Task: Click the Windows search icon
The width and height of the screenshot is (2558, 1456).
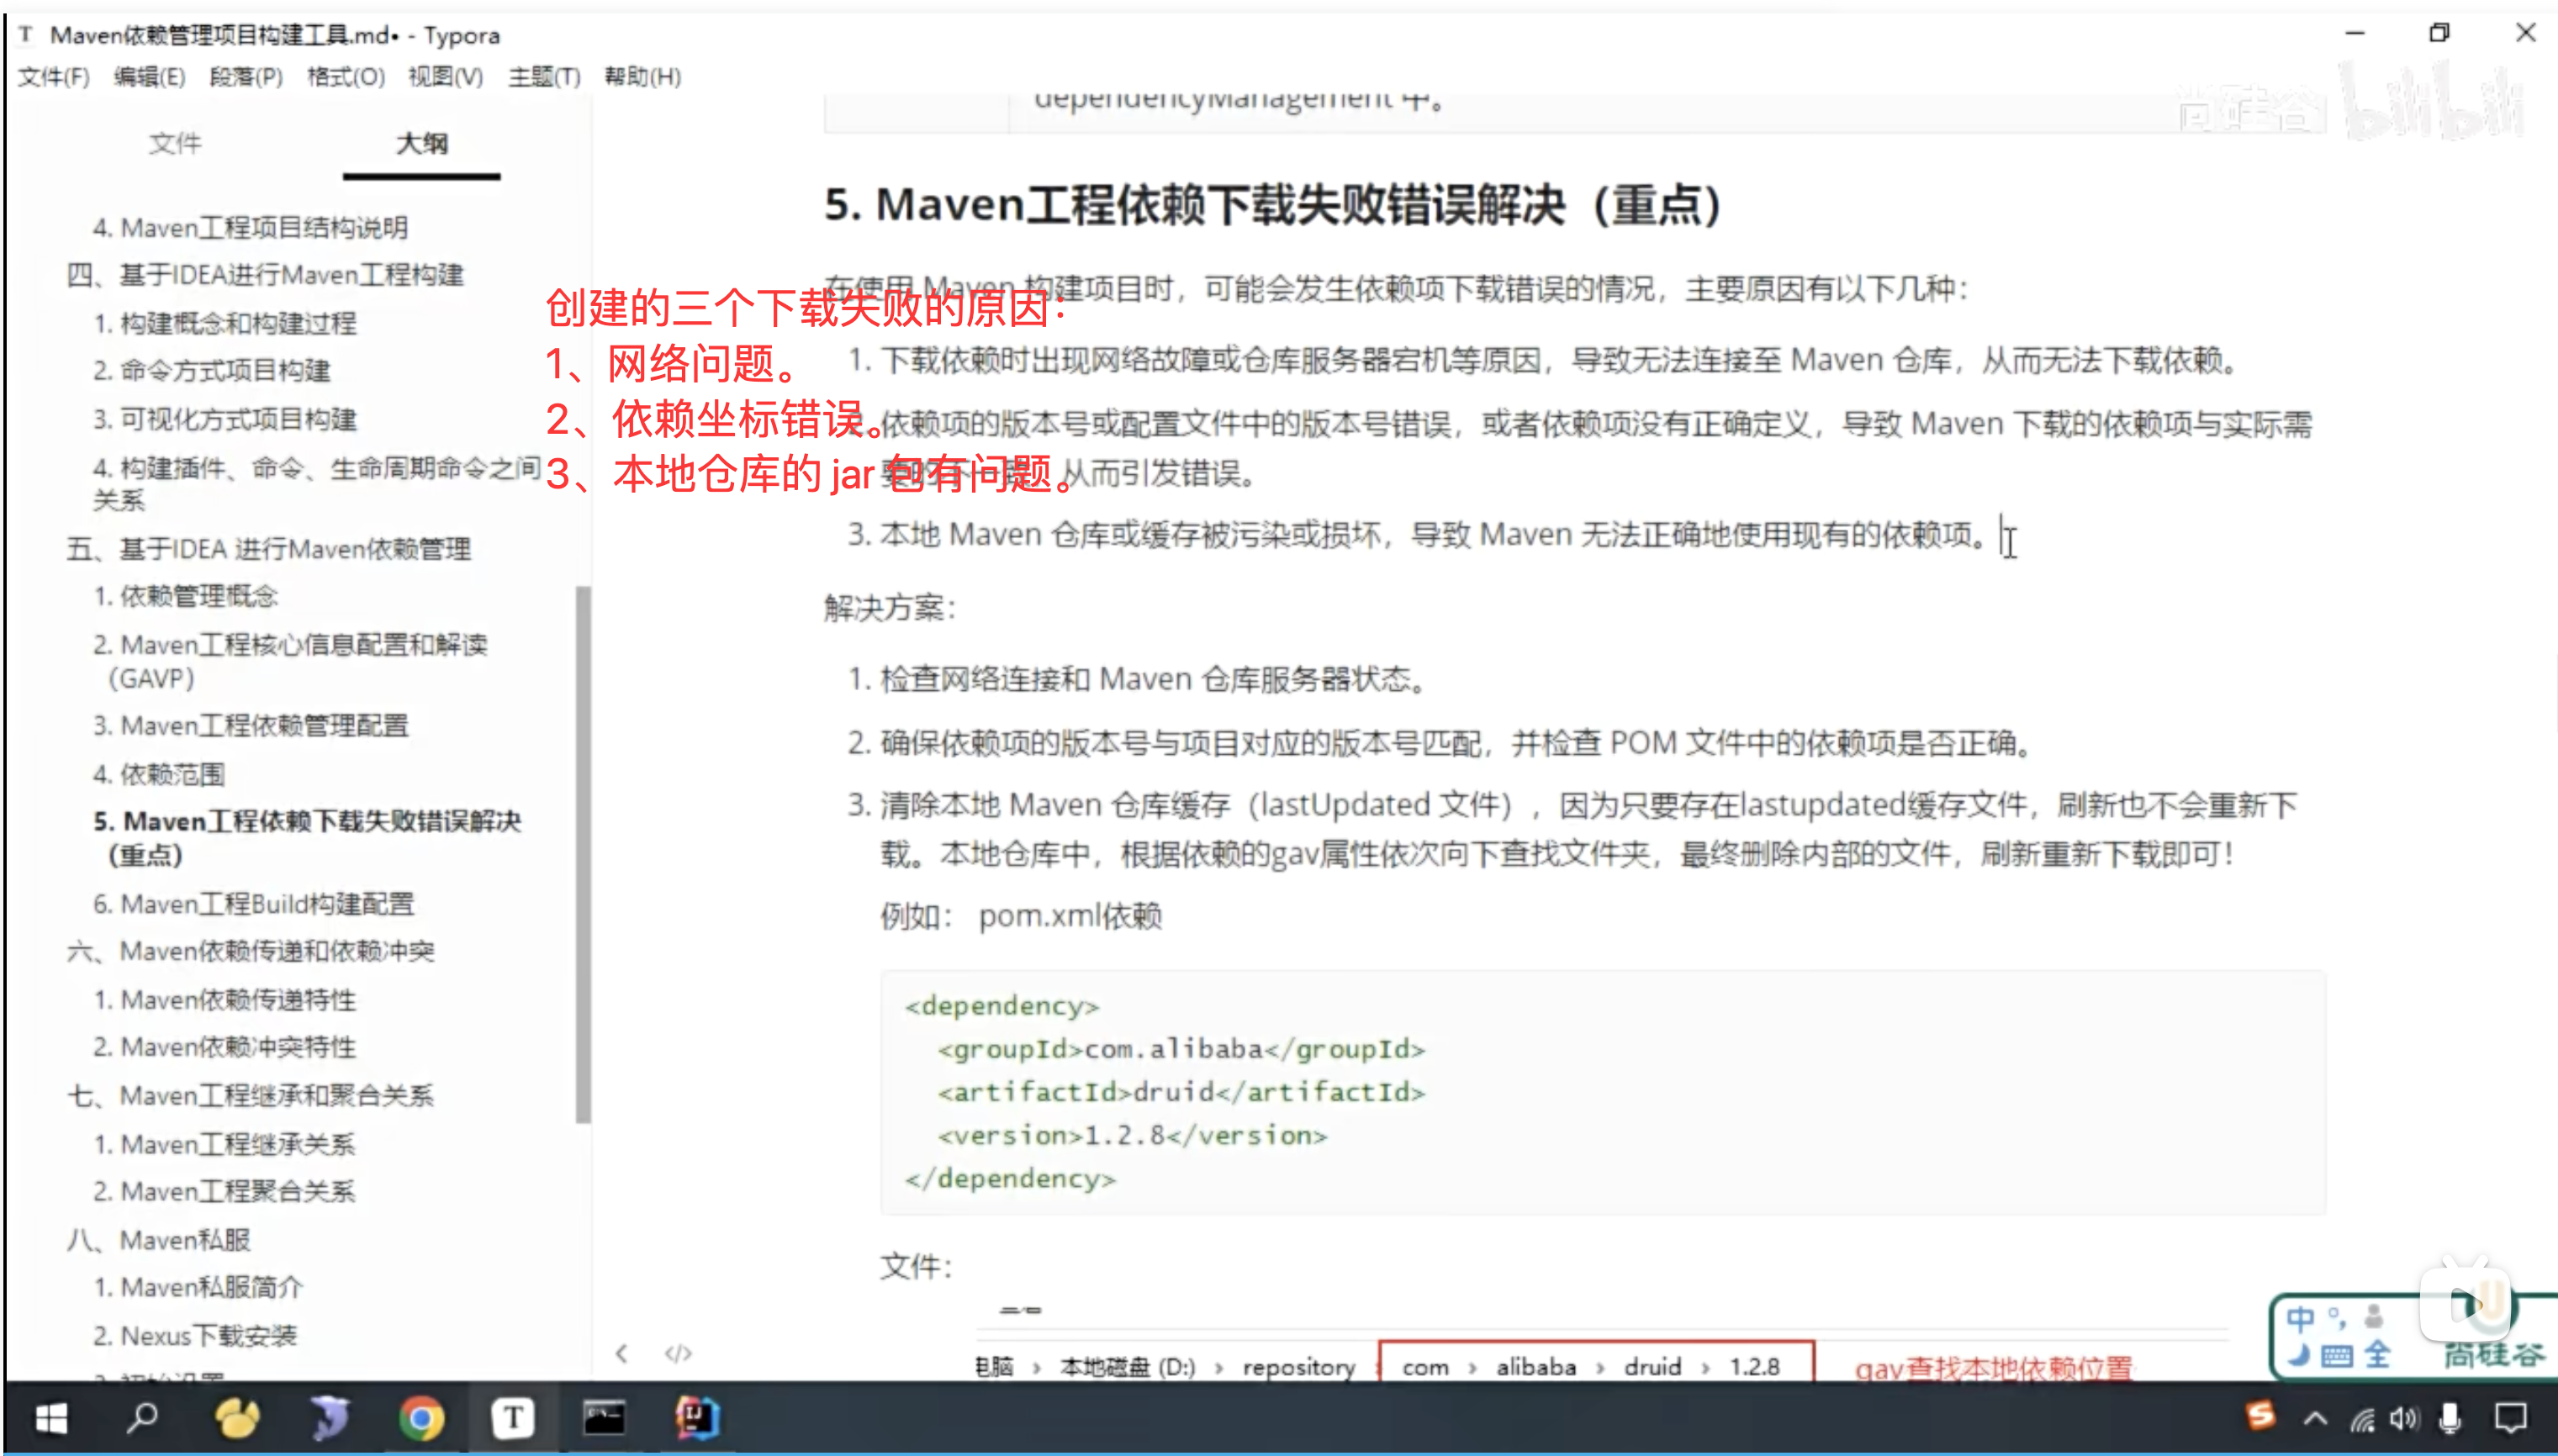Action: [142, 1417]
